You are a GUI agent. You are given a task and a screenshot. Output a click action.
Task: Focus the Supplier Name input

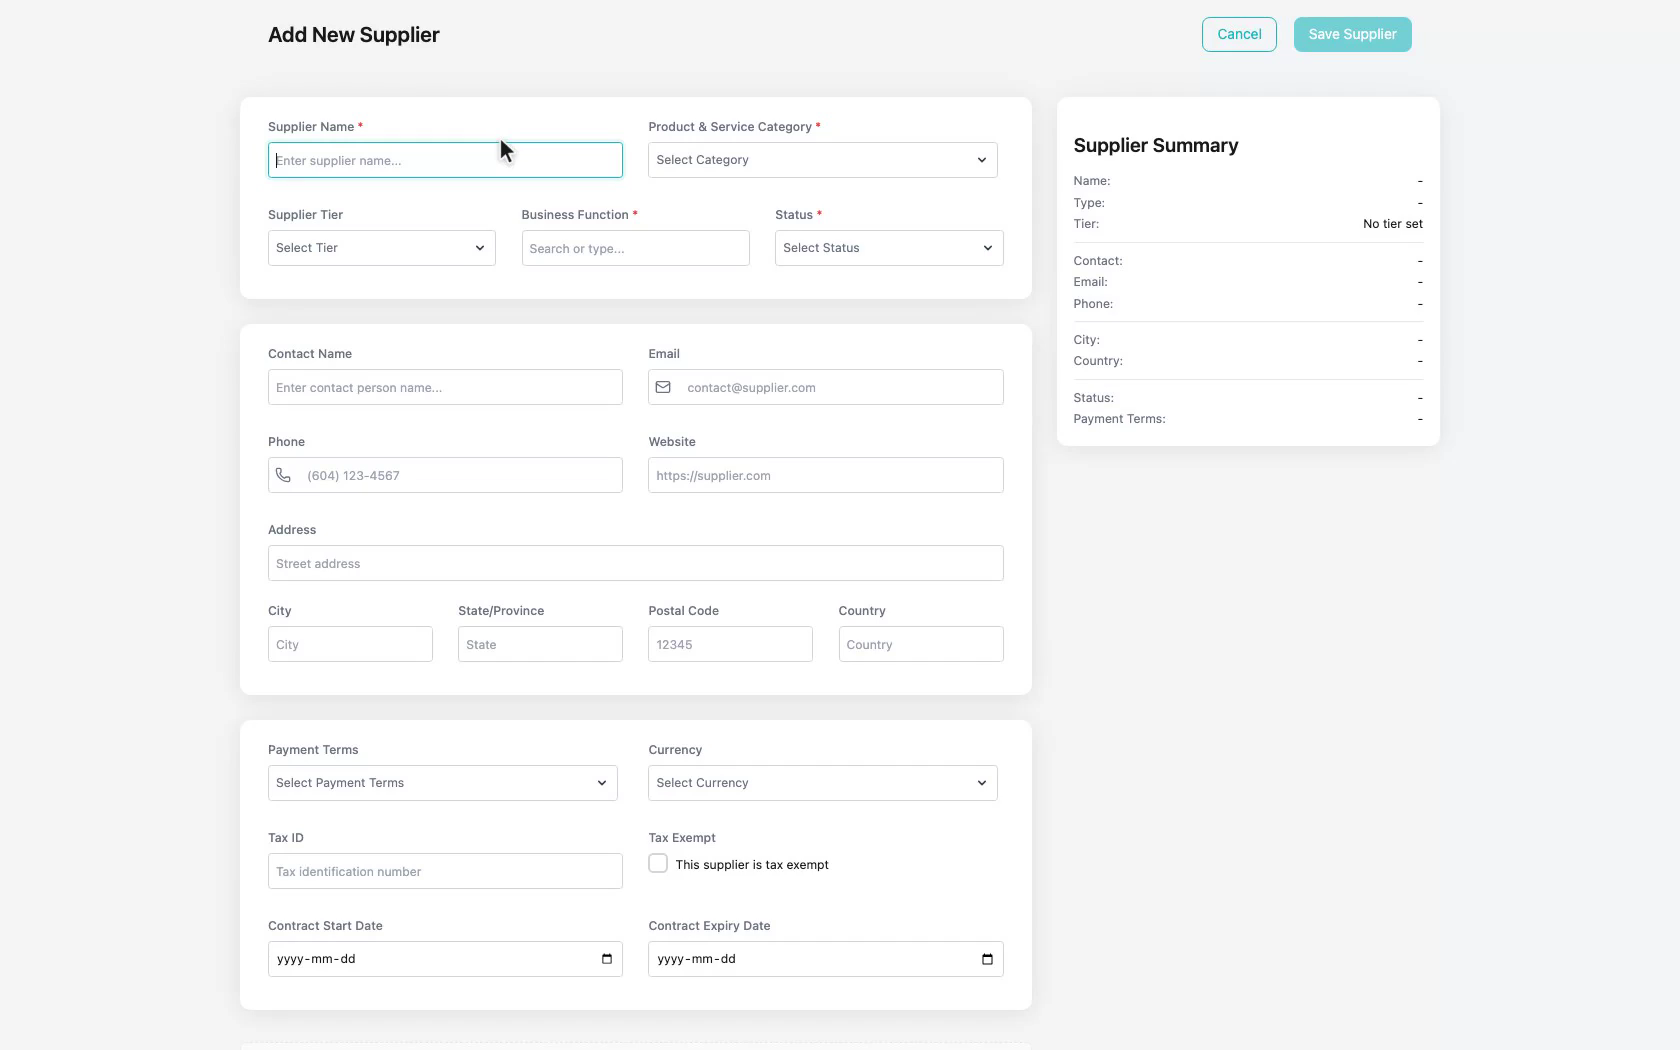(445, 160)
